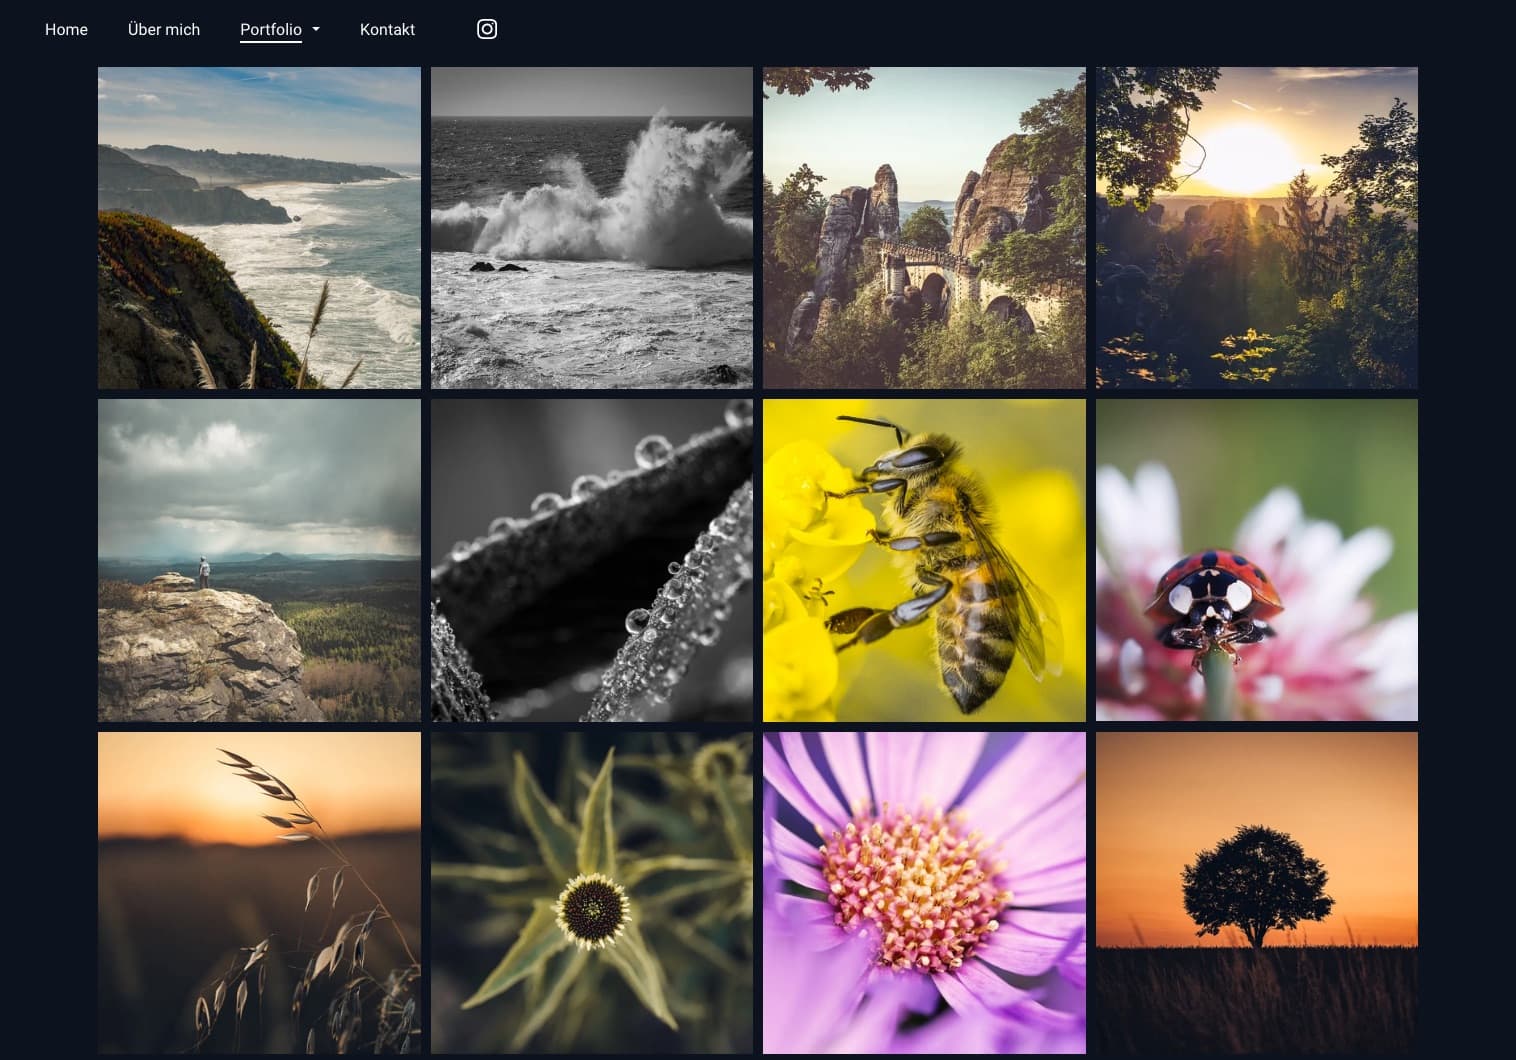Open the sunset over forest photo
Image resolution: width=1516 pixels, height=1060 pixels.
coord(1257,228)
